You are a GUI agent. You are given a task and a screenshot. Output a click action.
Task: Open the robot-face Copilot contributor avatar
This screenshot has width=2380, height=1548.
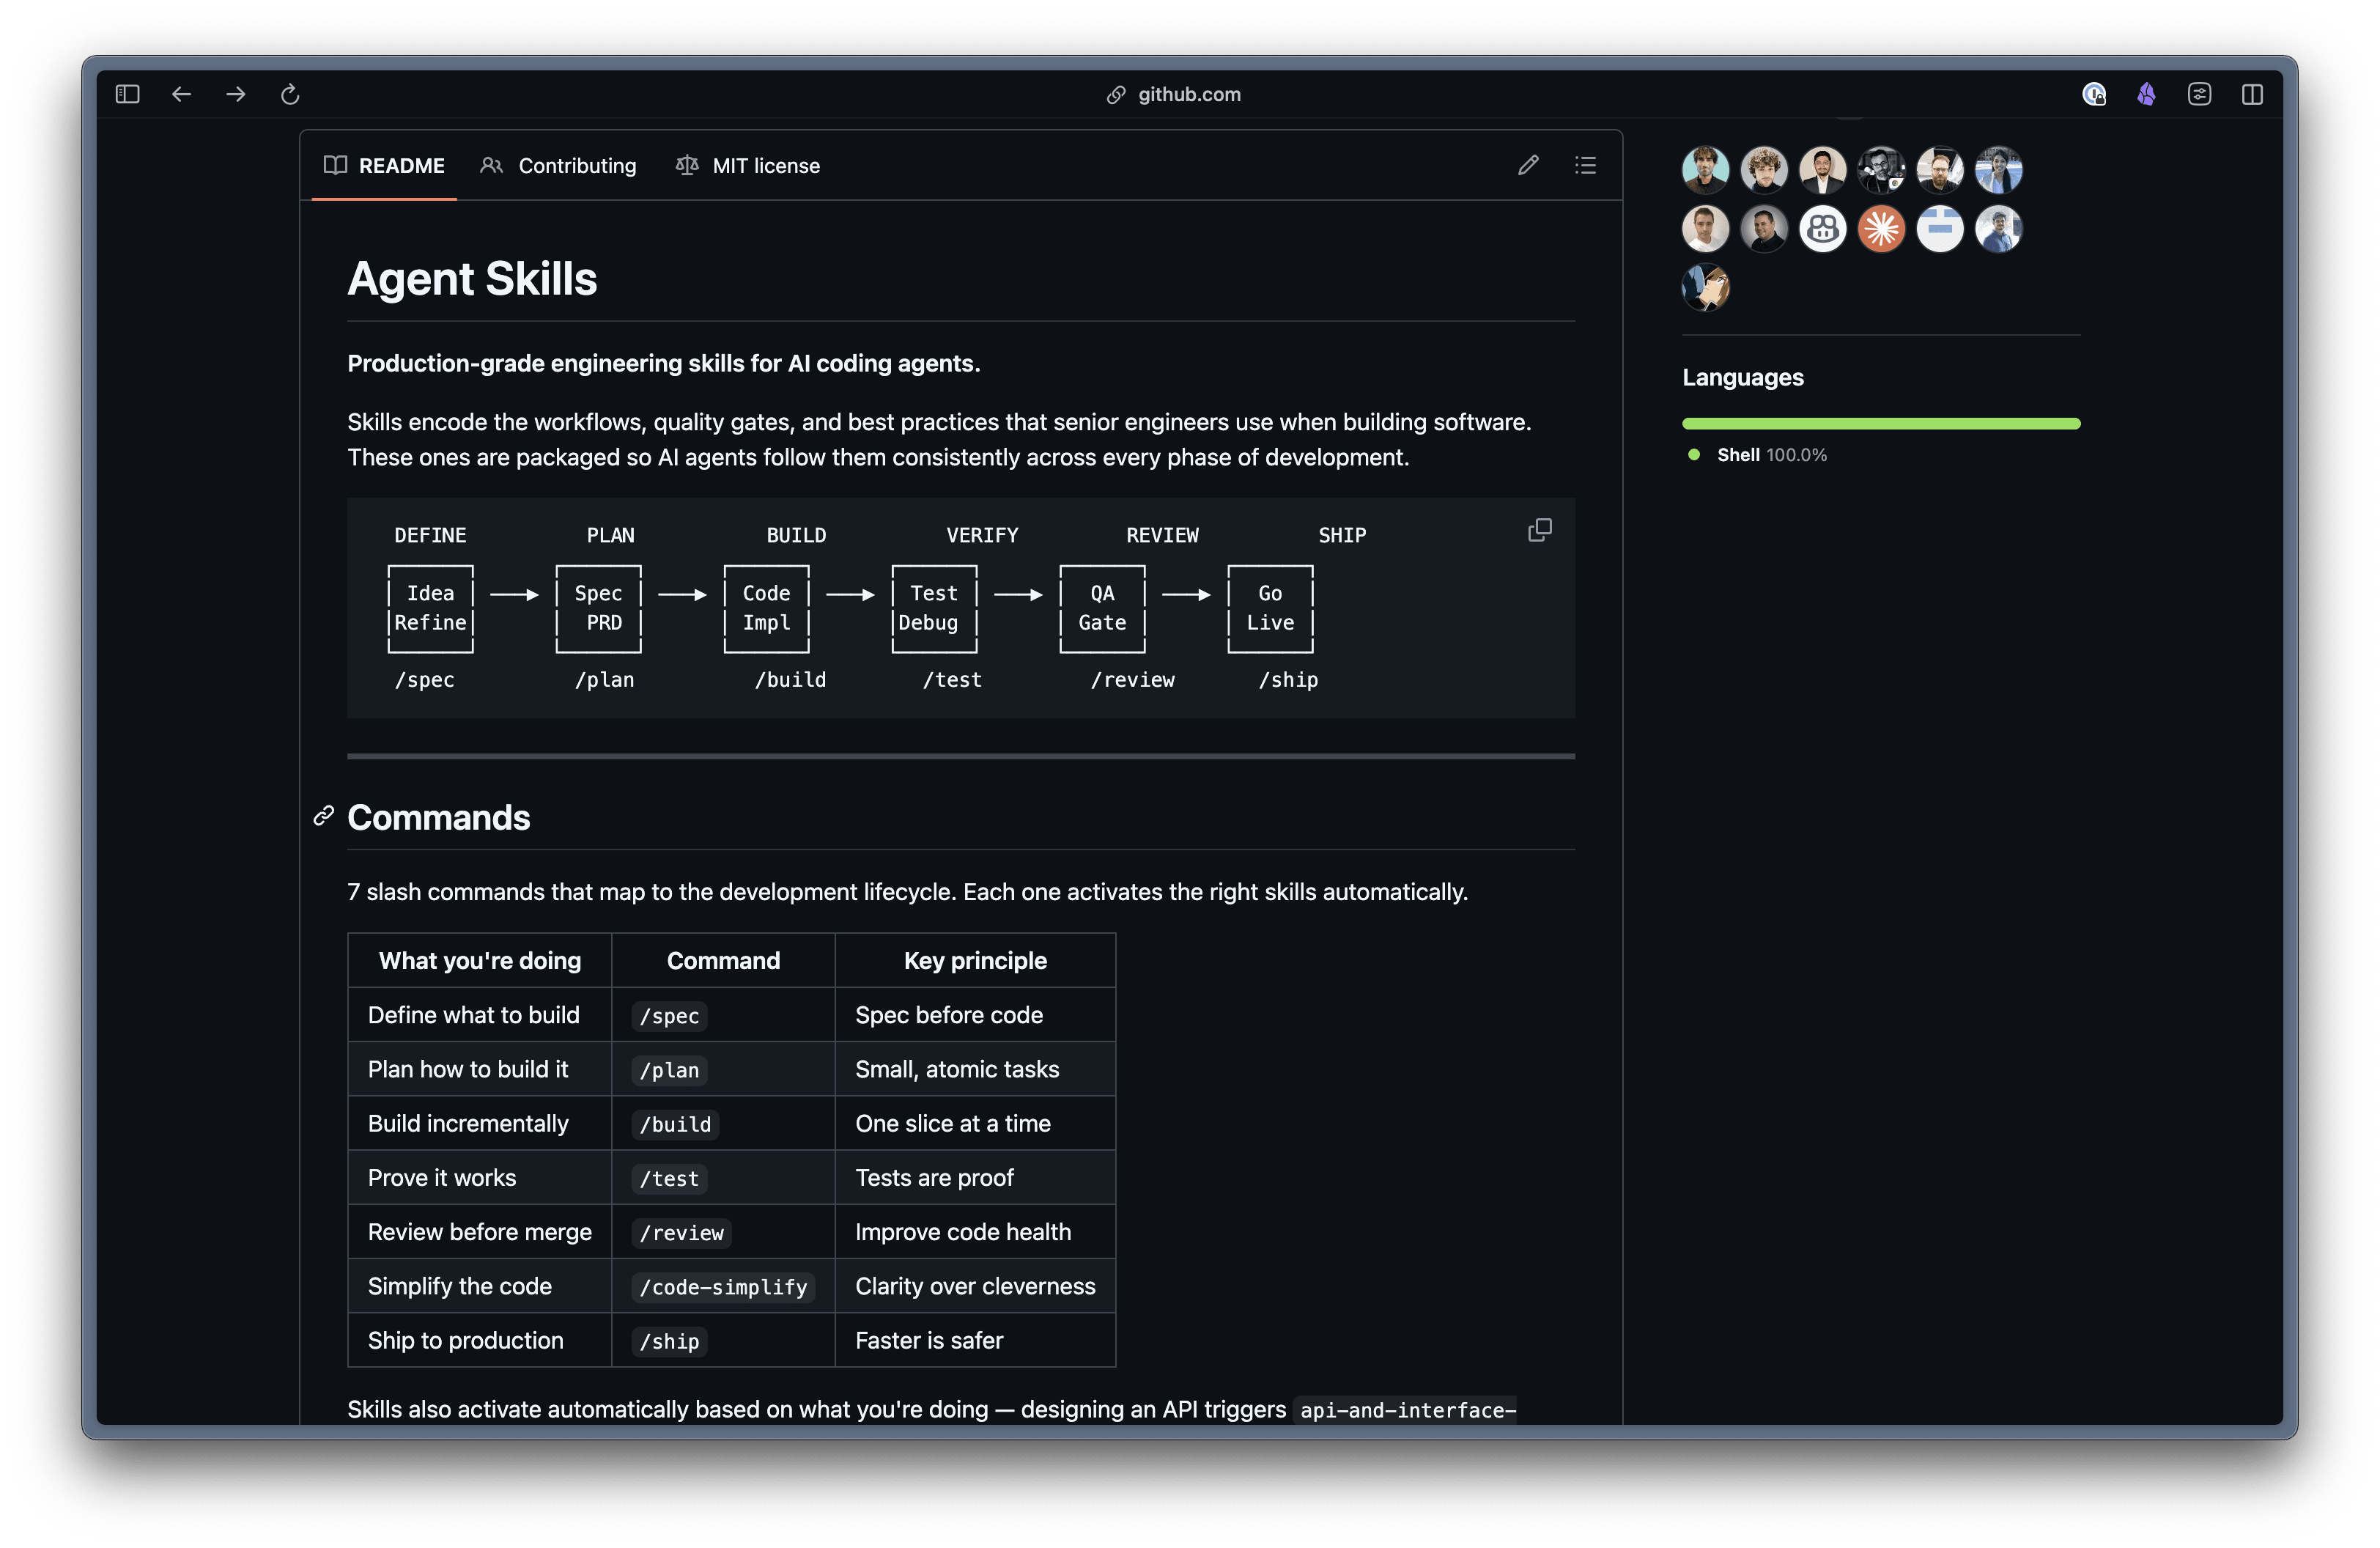pyautogui.click(x=1822, y=229)
